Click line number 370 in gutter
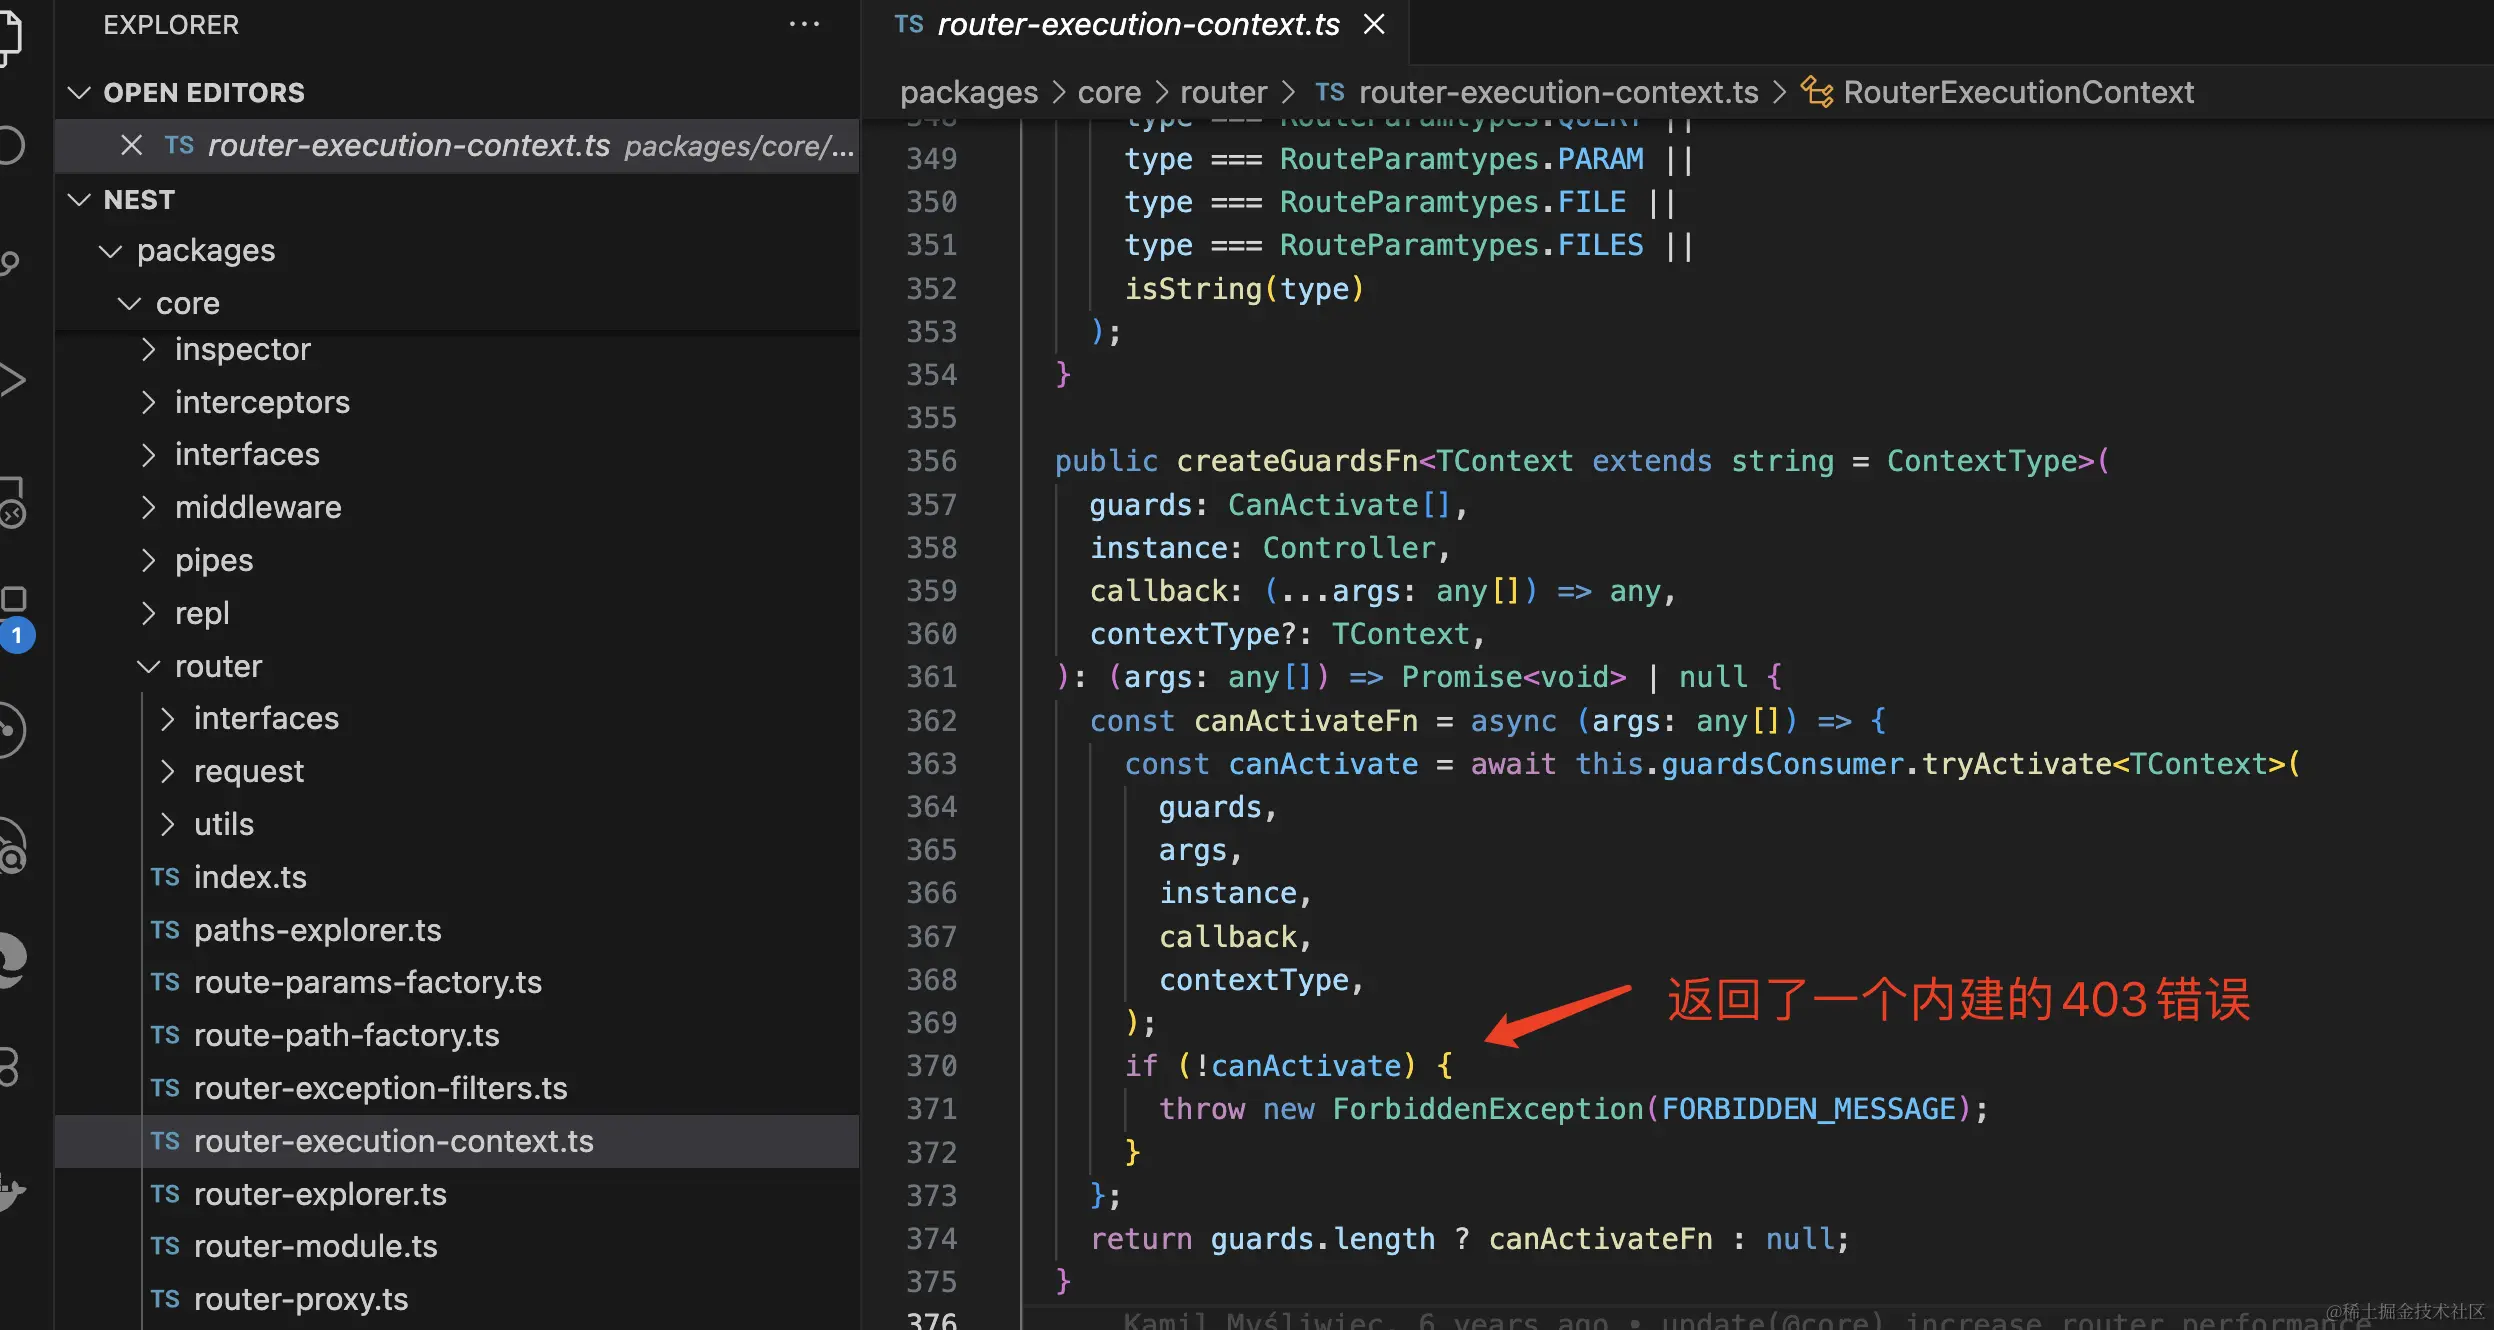The image size is (2494, 1330). click(x=931, y=1066)
